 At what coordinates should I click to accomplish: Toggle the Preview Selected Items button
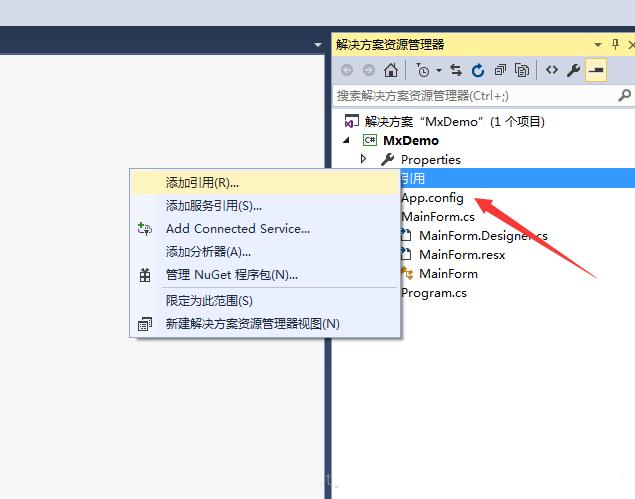(x=596, y=70)
